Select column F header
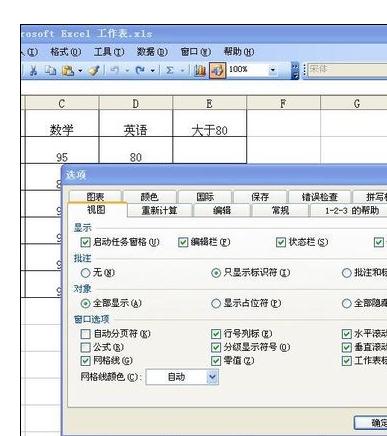Image resolution: width=387 pixels, height=436 pixels. point(283,103)
